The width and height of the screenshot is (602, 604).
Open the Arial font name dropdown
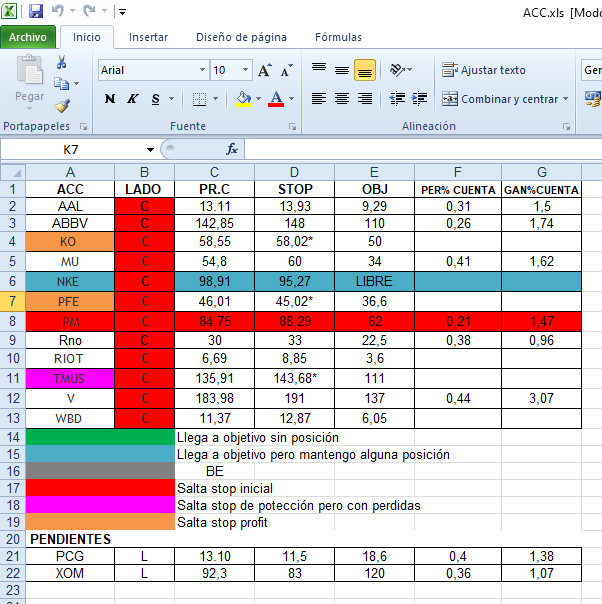point(202,70)
